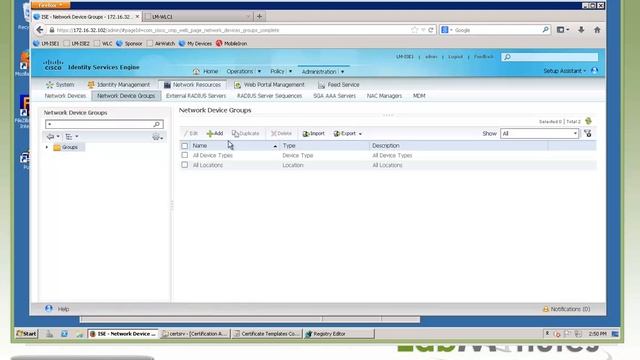Click the ISE header search field

pos(550,57)
